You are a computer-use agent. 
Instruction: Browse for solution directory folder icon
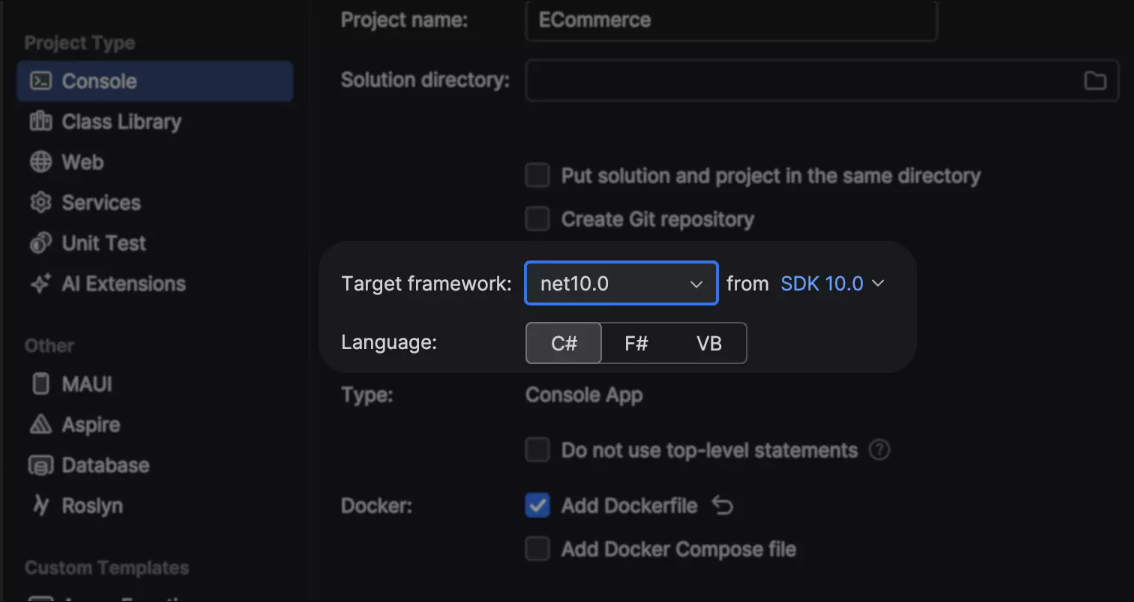[x=1096, y=81]
